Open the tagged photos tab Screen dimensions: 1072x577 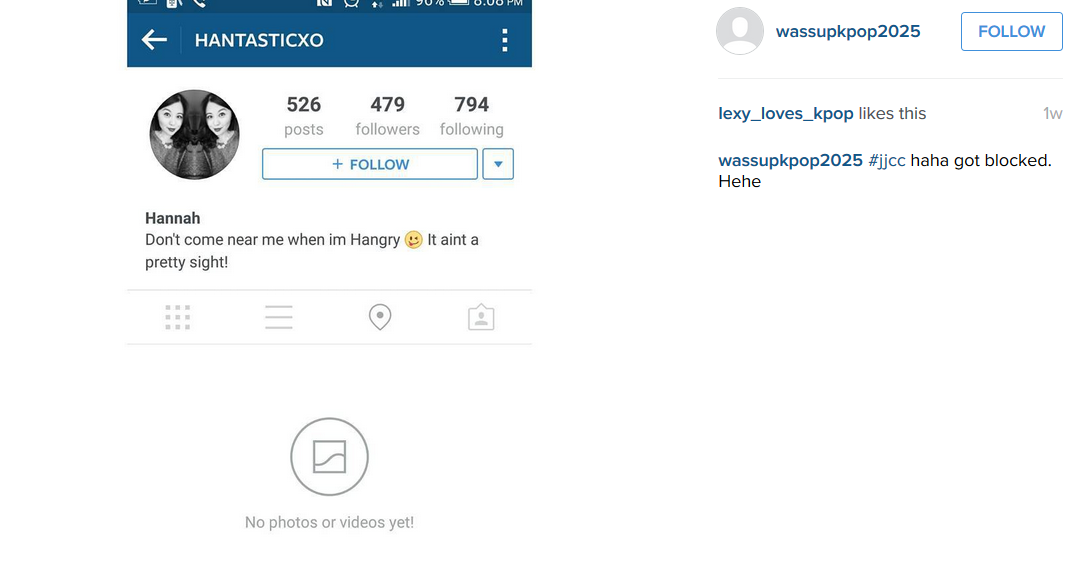coord(481,317)
